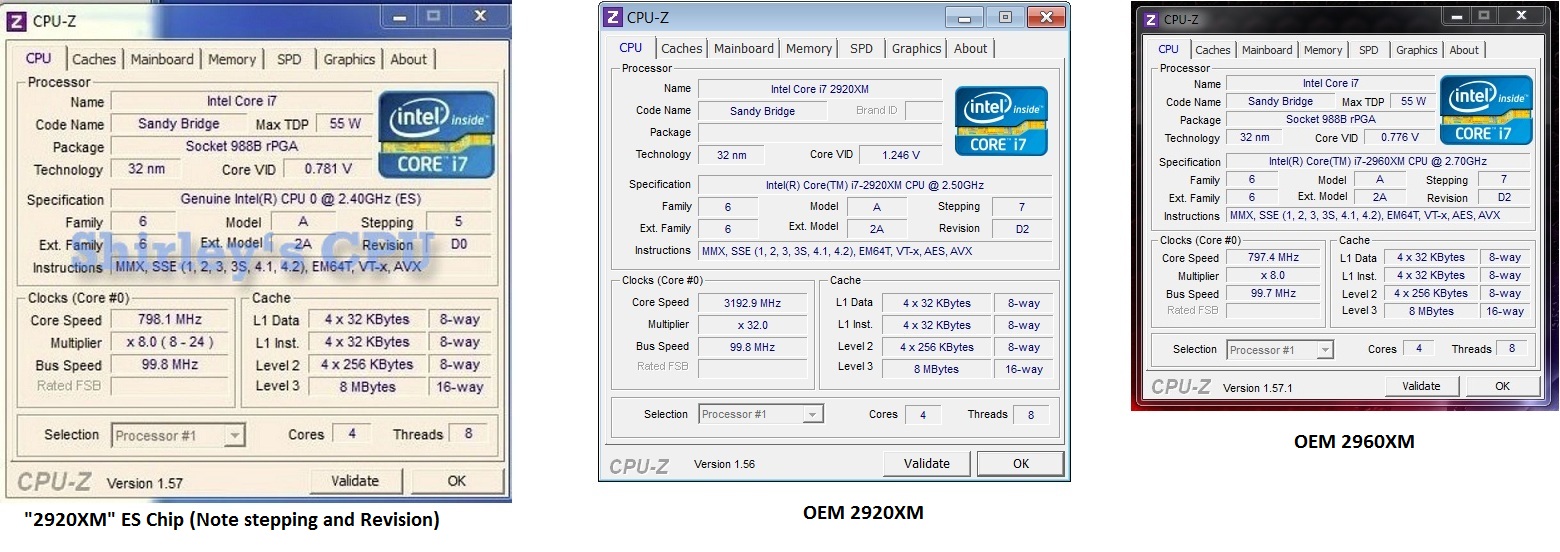Open Mainboard tab in middle version 1.56 window
Viewport: 1560px width, 552px height.
[744, 48]
